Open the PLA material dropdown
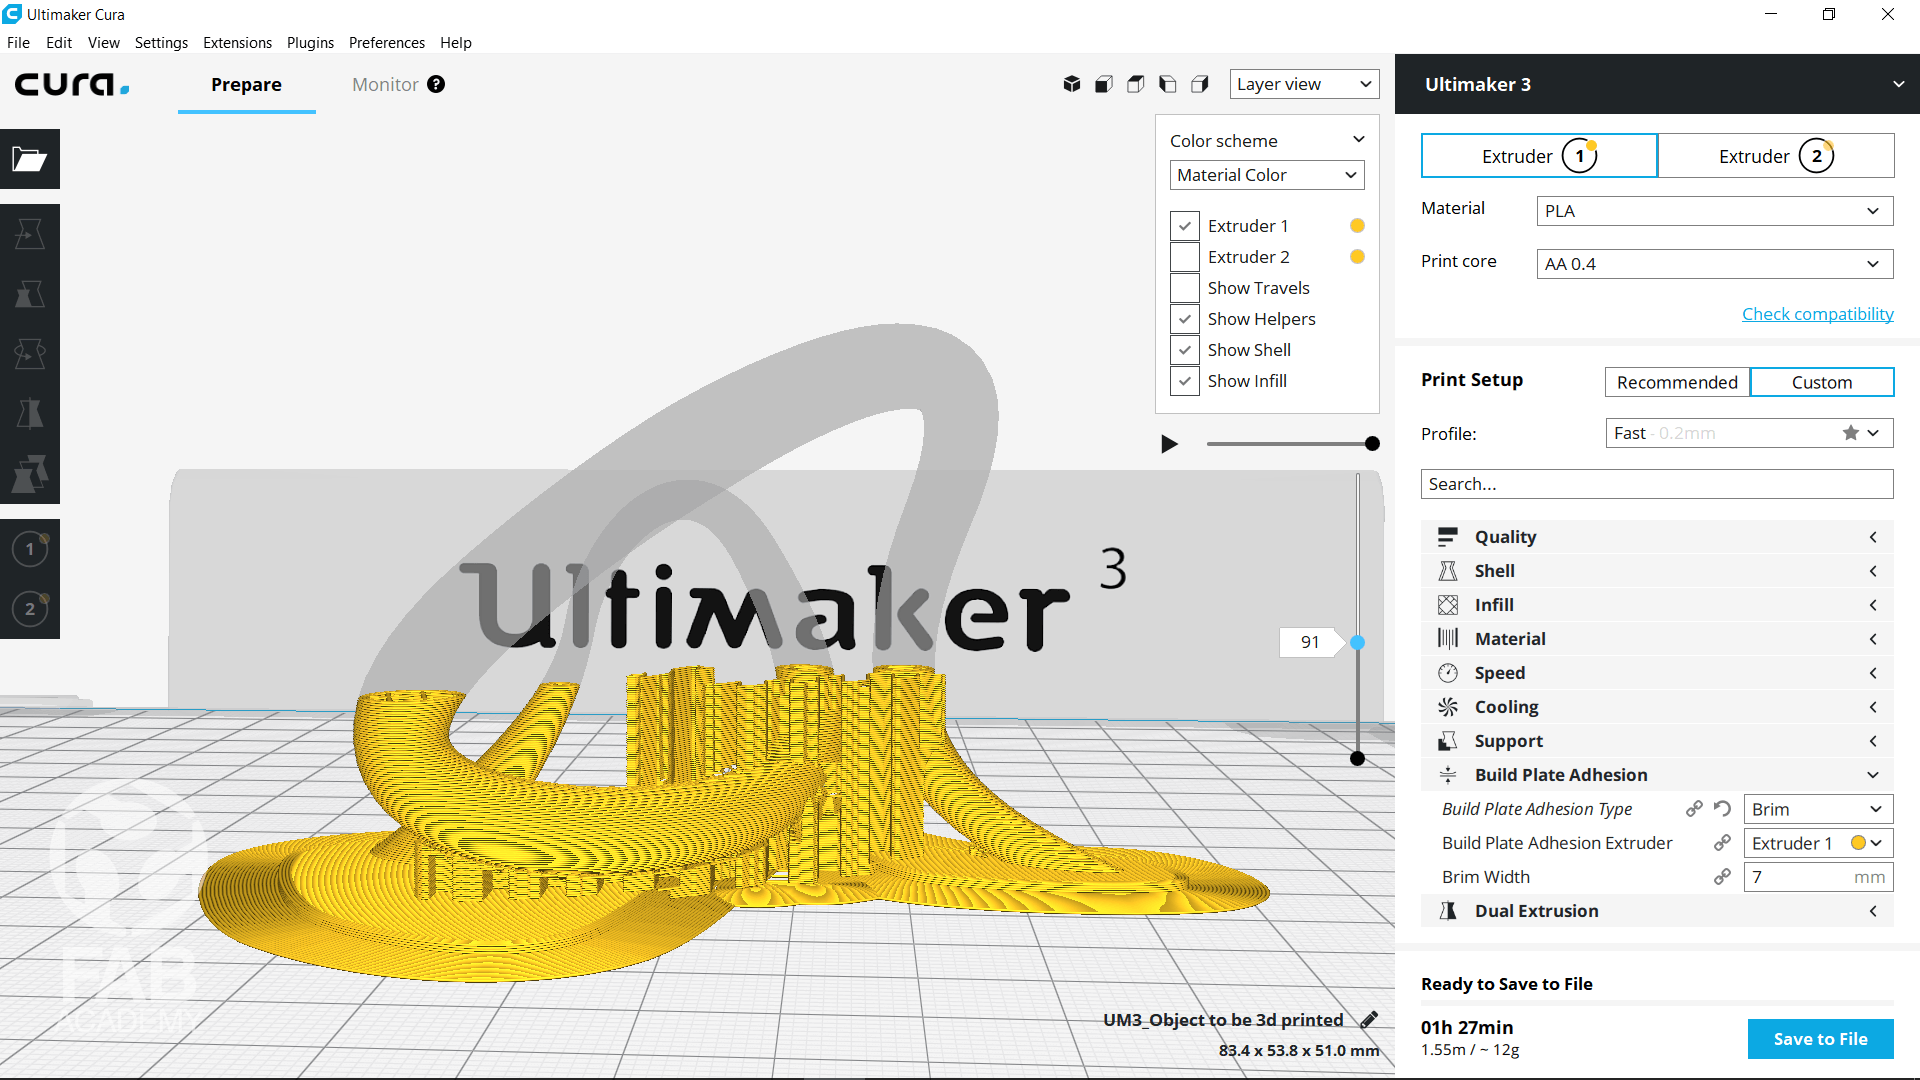 (x=1715, y=211)
